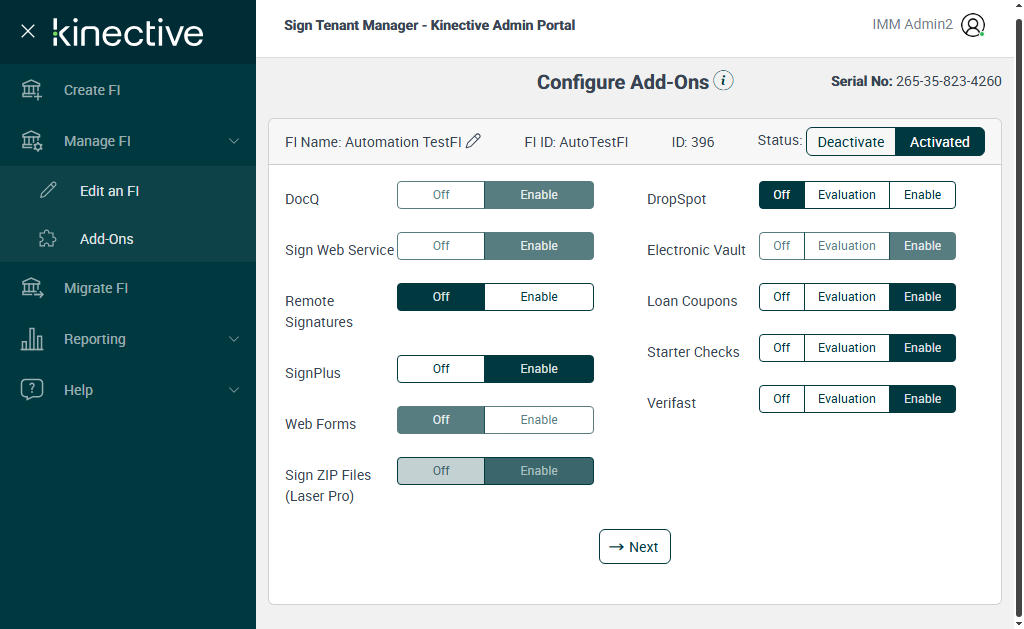Set Verifast to Evaluation
Image resolution: width=1024 pixels, height=629 pixels.
coord(847,398)
